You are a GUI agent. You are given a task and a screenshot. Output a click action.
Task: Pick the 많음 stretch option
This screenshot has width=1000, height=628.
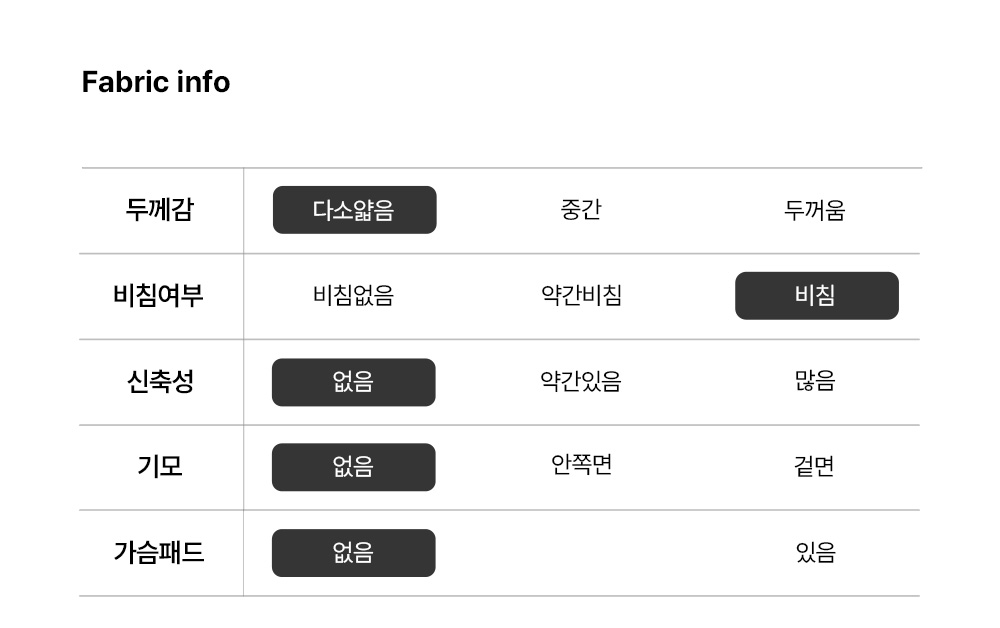[815, 382]
